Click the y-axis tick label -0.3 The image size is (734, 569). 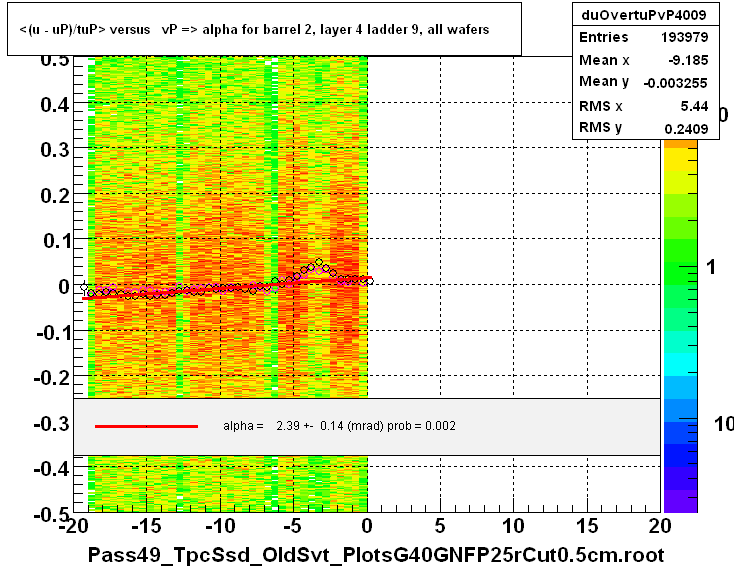52,423
